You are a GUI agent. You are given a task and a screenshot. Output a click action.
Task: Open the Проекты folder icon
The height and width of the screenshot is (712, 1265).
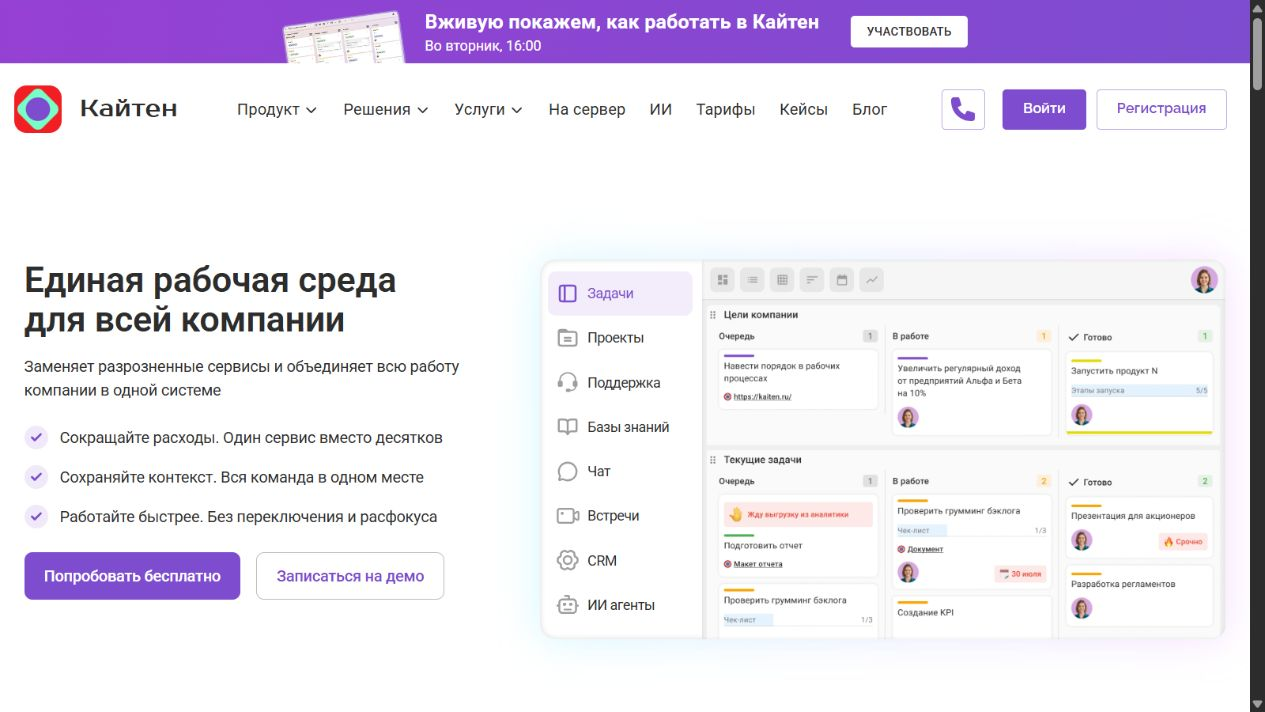coord(567,338)
